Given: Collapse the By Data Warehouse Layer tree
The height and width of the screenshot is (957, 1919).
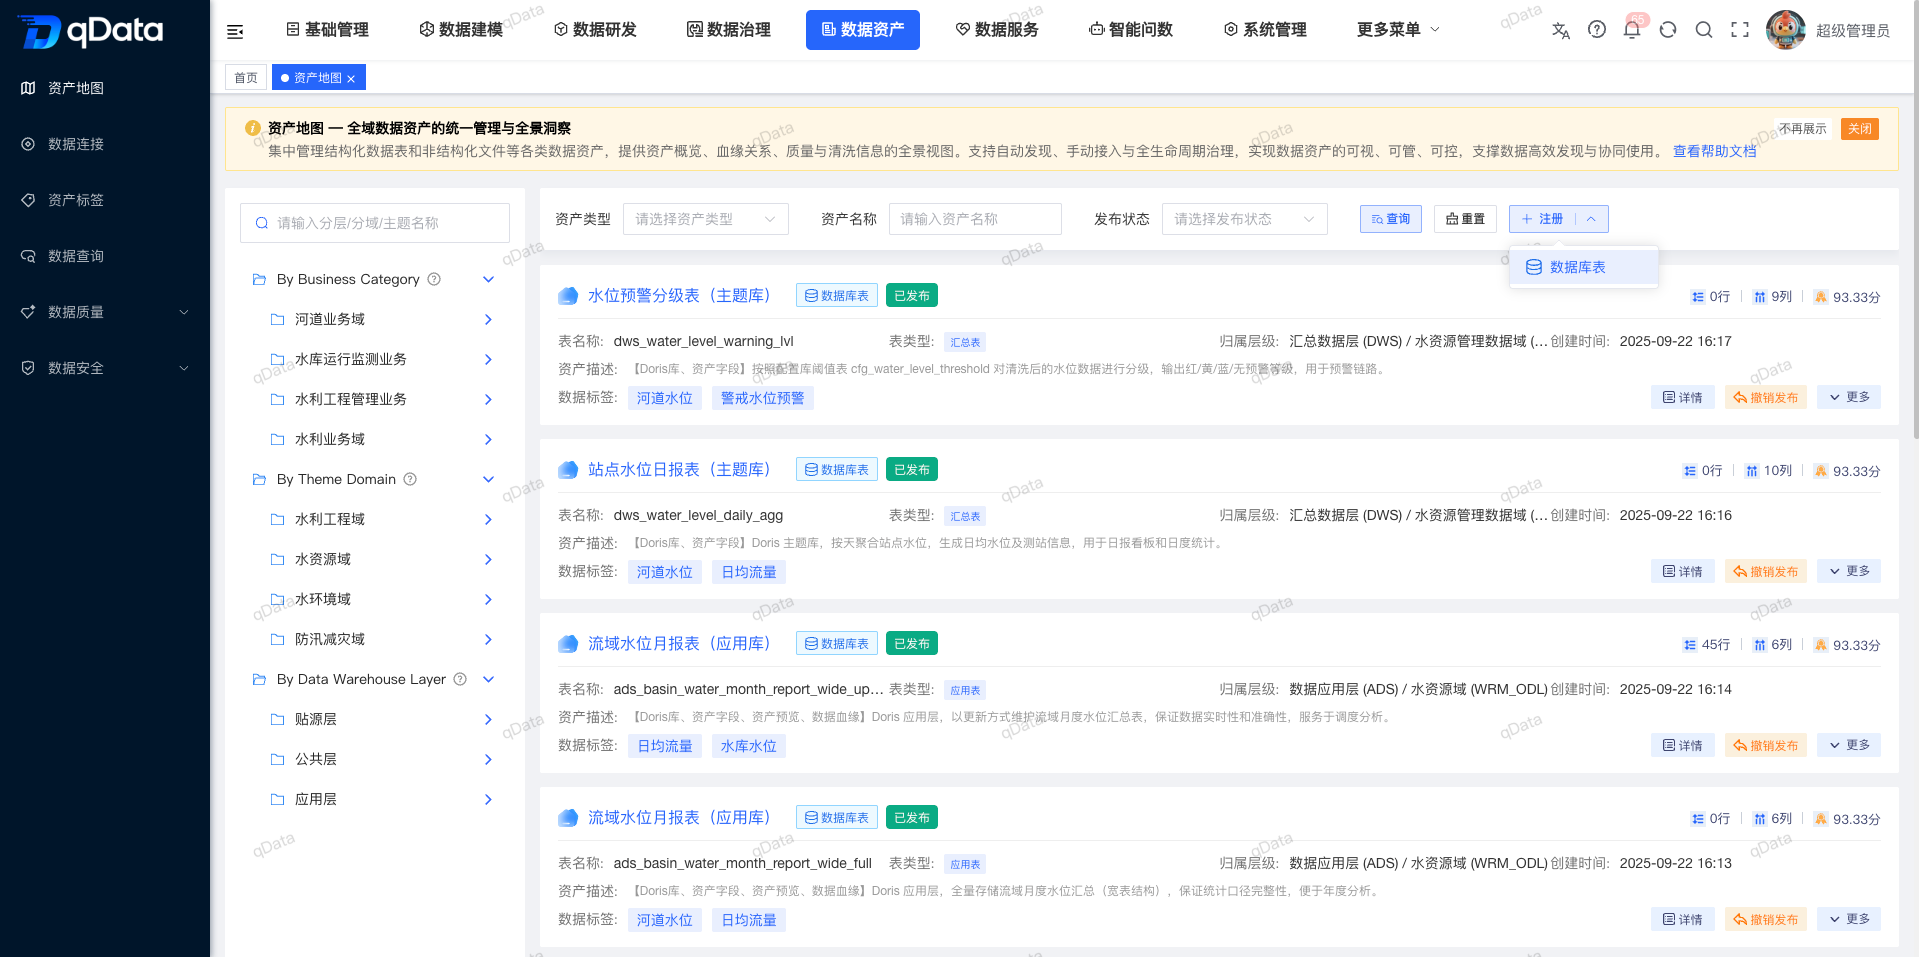Looking at the screenshot, I should [x=488, y=679].
